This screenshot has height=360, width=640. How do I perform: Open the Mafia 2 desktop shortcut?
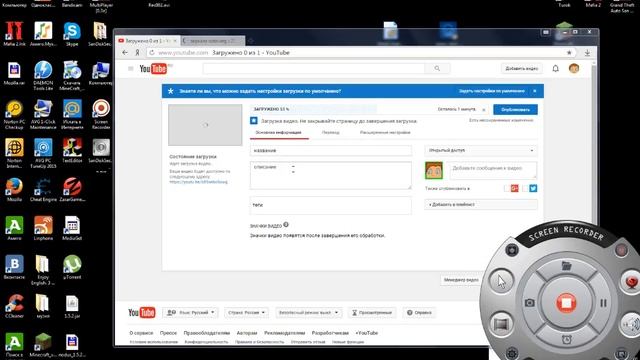click(x=14, y=33)
